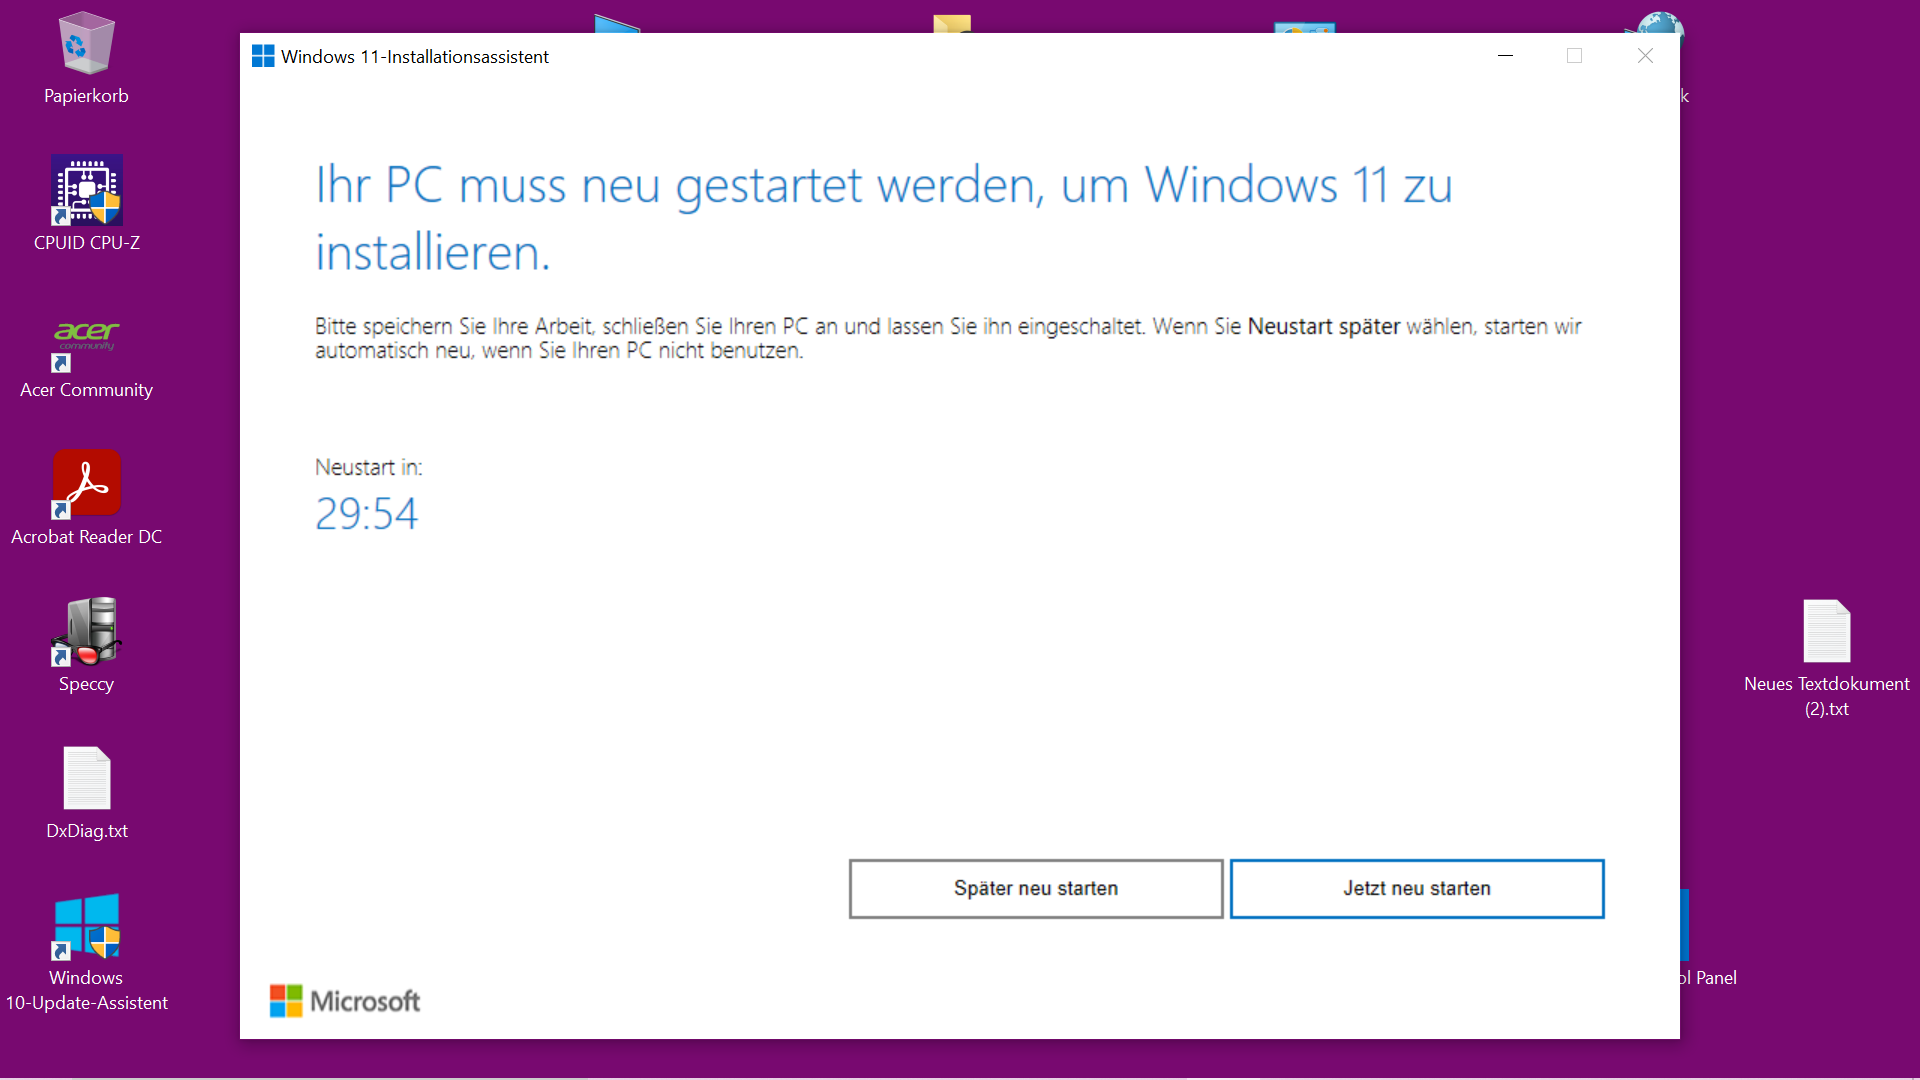The image size is (1920, 1080).
Task: Select the Windows 11-Installationsassistent title text
Action: (x=414, y=56)
